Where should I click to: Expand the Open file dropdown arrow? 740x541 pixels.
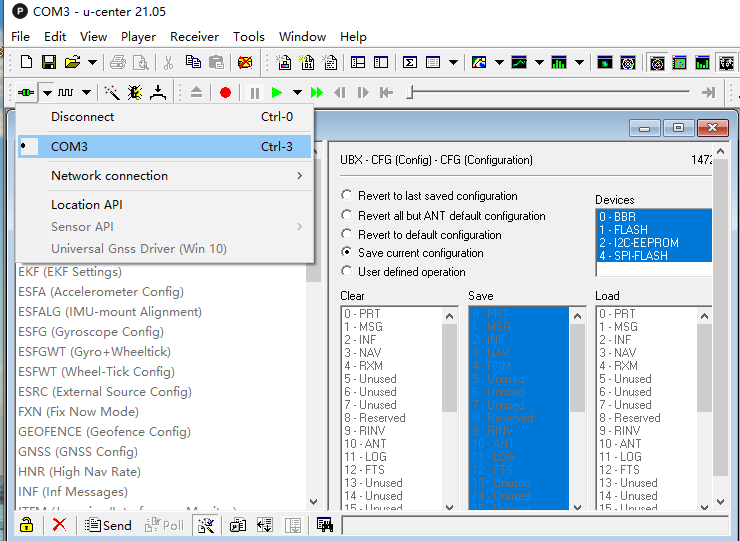coord(92,62)
